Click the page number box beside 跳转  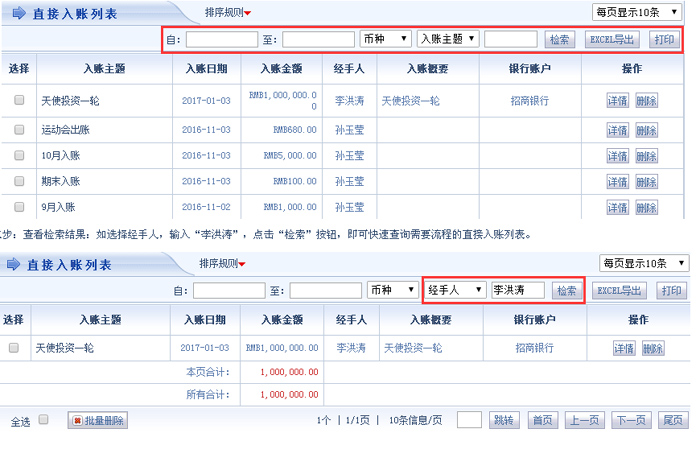pyautogui.click(x=470, y=421)
